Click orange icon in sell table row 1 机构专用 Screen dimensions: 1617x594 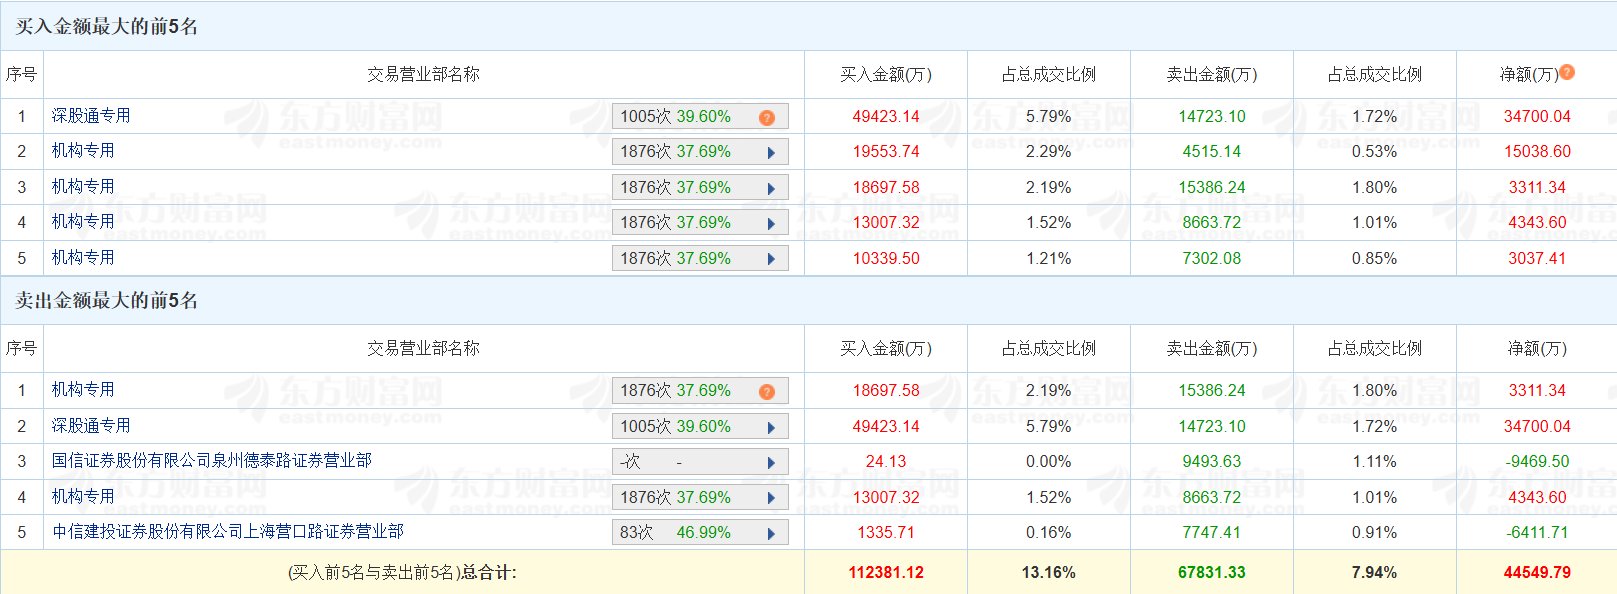click(767, 392)
